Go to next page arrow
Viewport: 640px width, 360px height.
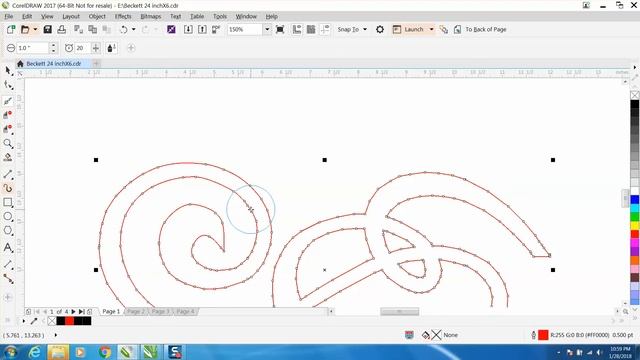click(x=73, y=311)
